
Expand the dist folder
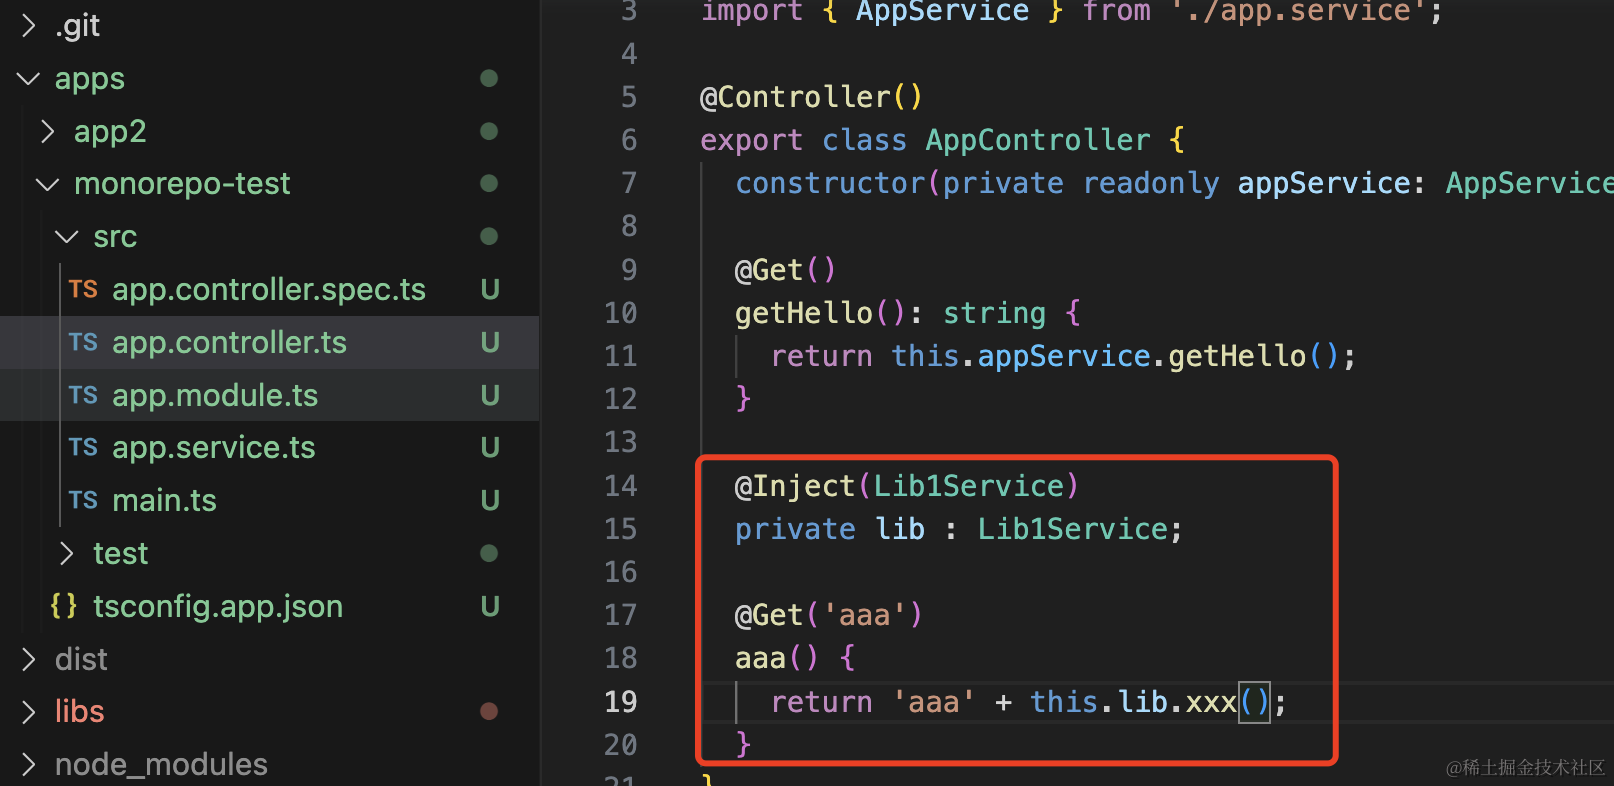pyautogui.click(x=29, y=660)
